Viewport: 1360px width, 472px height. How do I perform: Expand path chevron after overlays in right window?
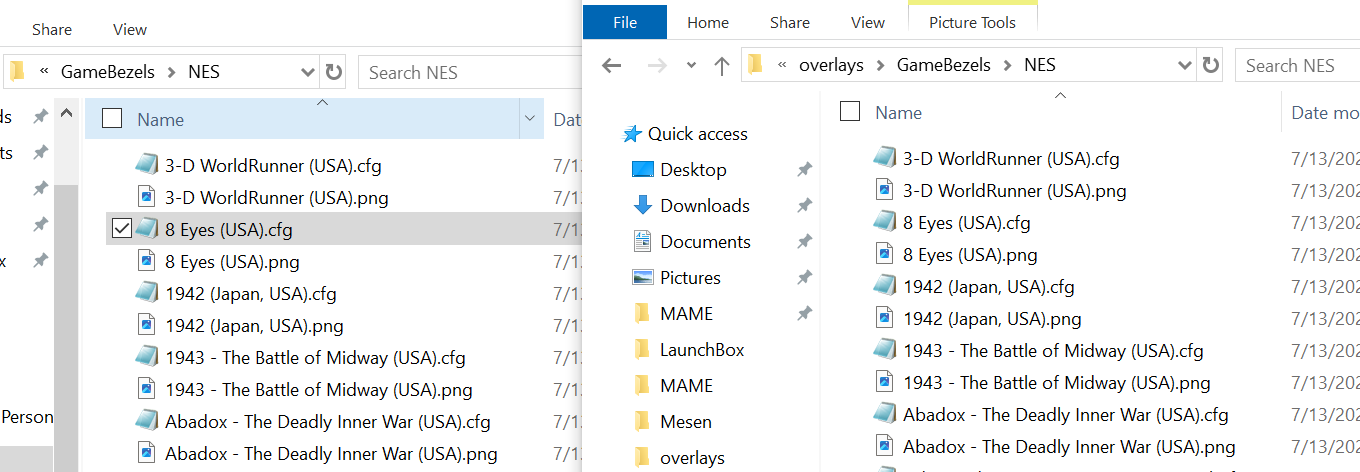[882, 66]
